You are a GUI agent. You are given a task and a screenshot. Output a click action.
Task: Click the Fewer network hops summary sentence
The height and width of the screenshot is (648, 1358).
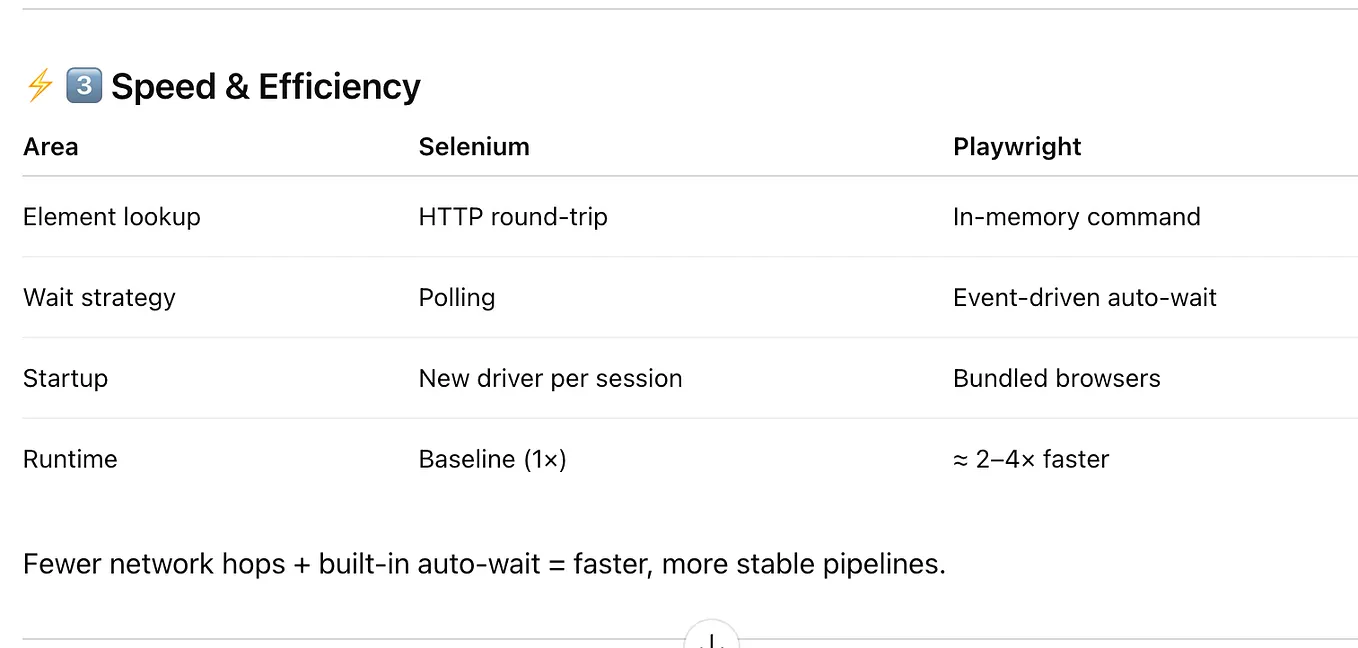coord(484,564)
